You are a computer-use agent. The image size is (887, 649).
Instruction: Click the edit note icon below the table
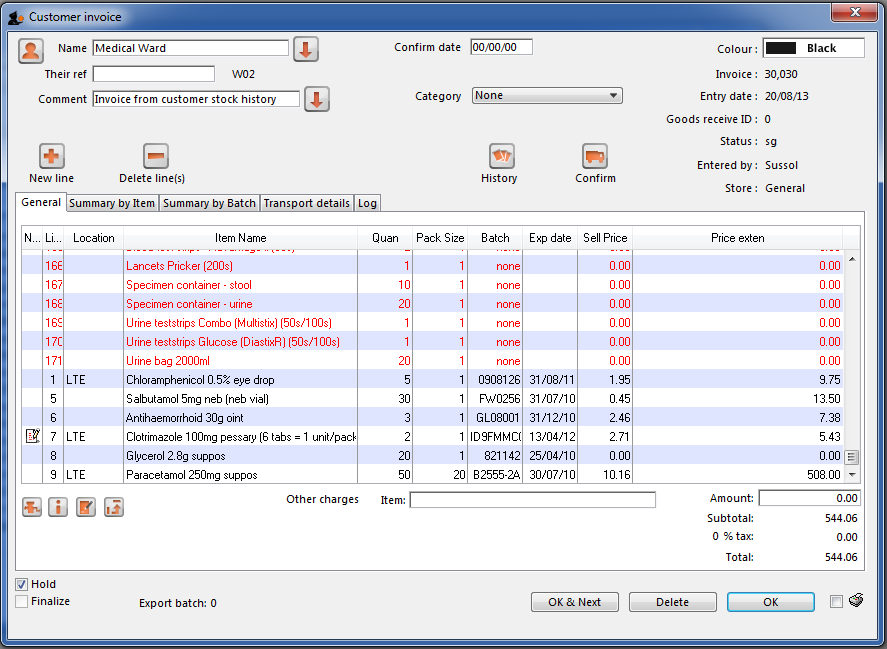pos(86,507)
